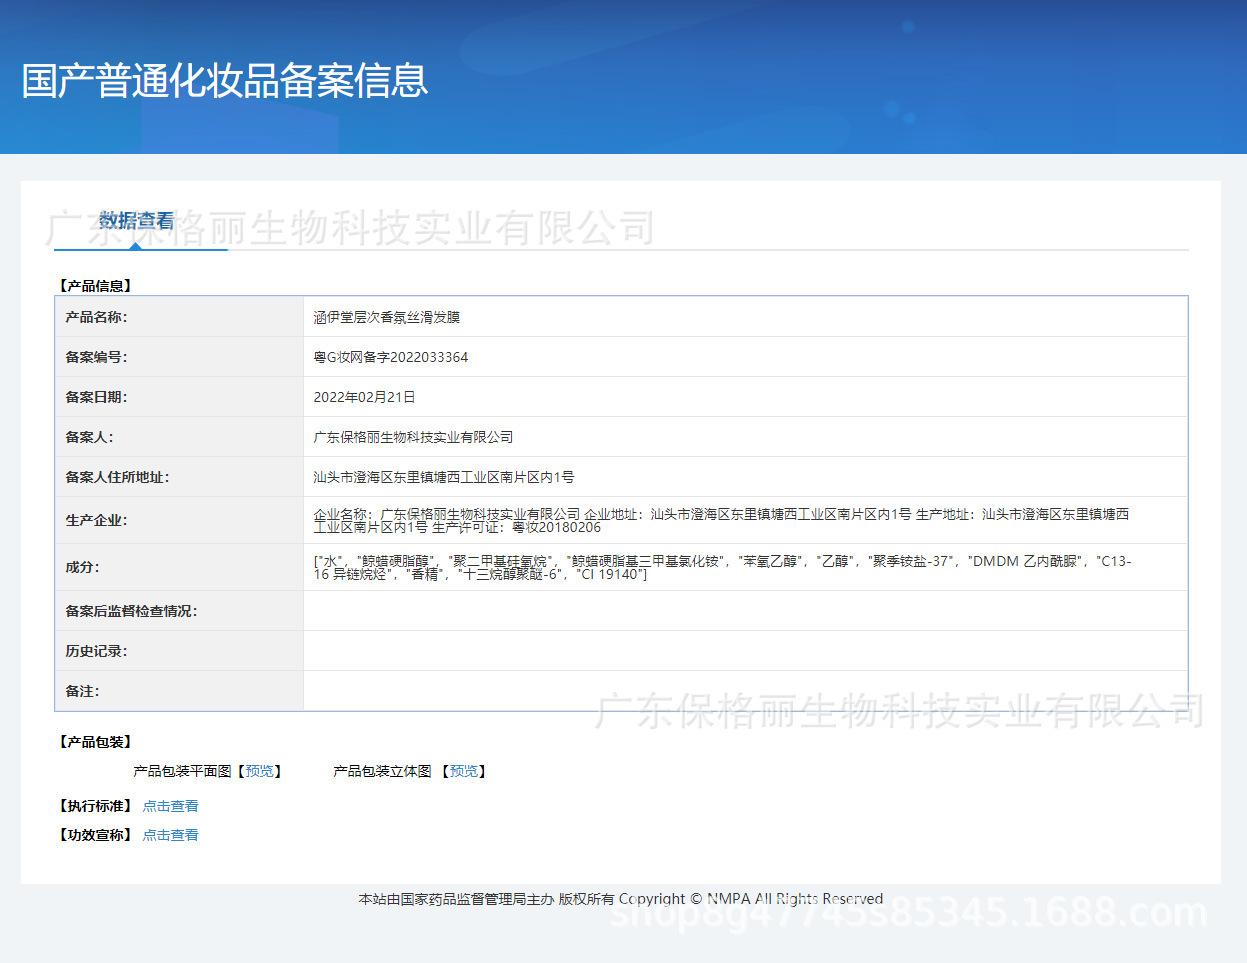Viewport: 1247px width, 963px height.
Task: Click the 成分 ingredients list text
Action: tap(722, 567)
